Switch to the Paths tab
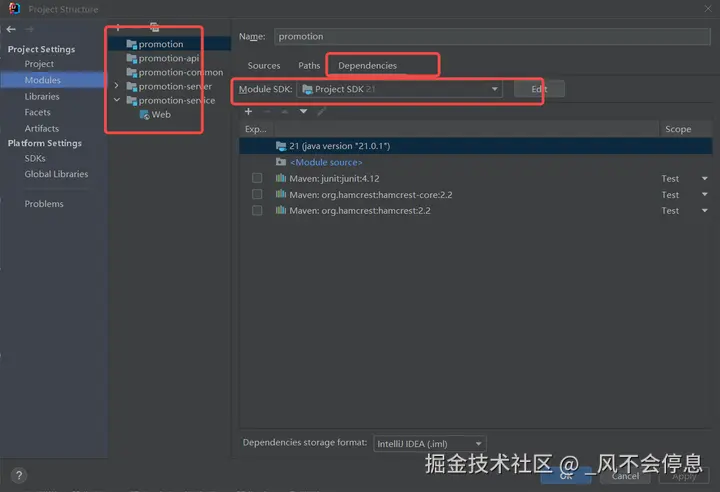The height and width of the screenshot is (492, 720). tap(309, 66)
